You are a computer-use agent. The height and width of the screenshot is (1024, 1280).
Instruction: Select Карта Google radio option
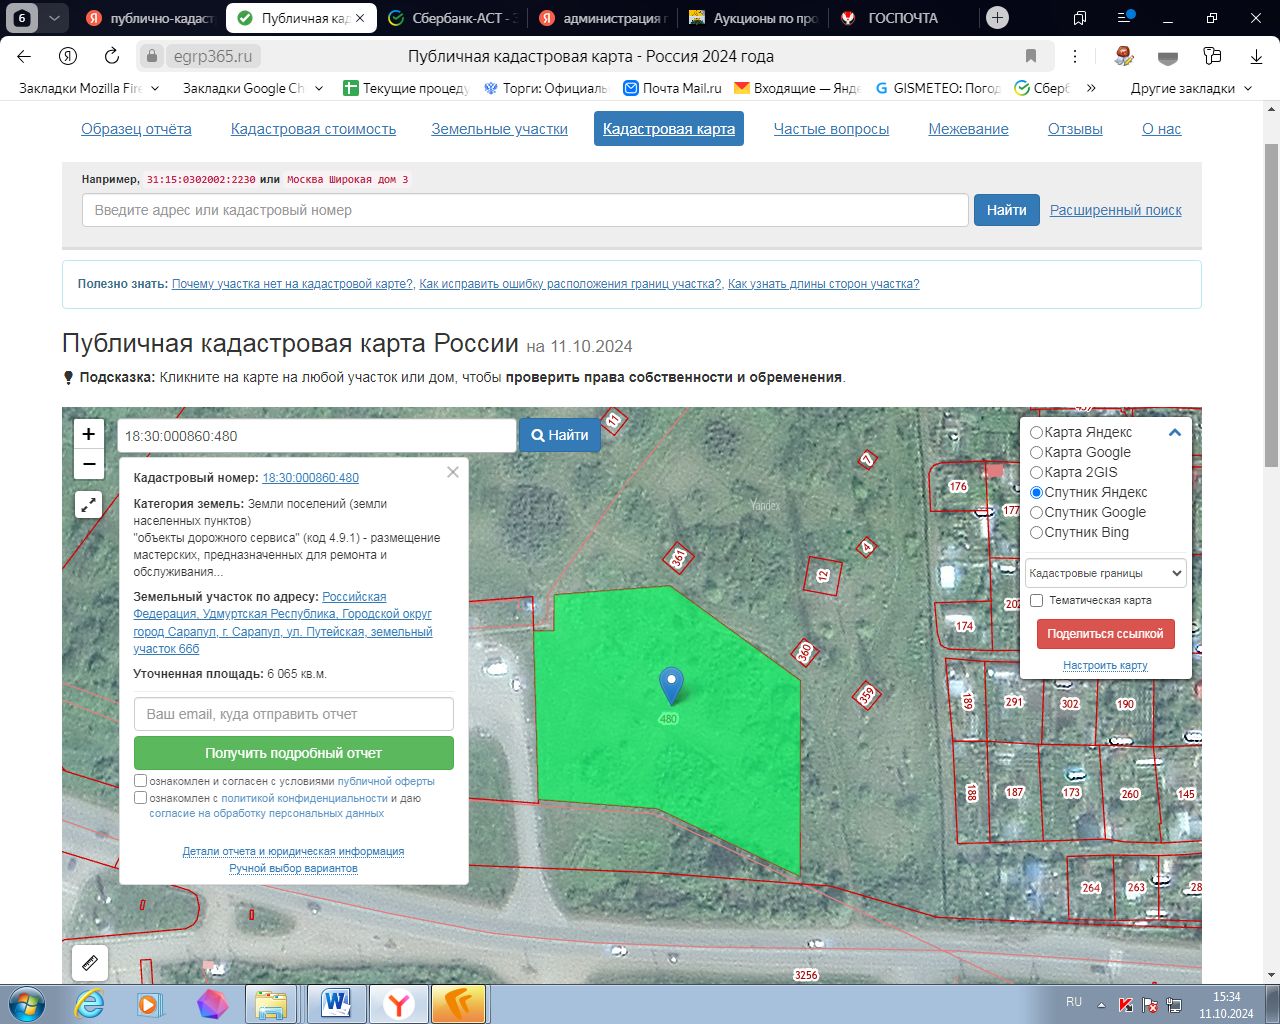pos(1037,452)
